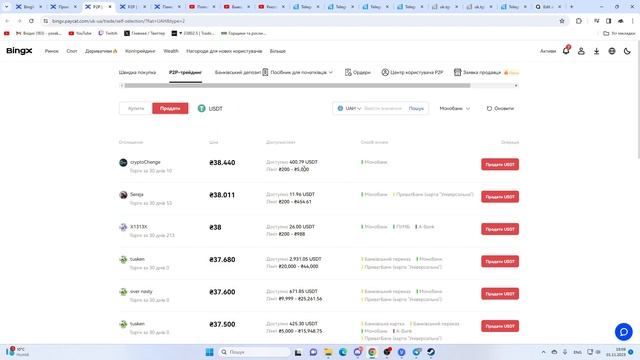
Task: Open Steam from the taskbar
Action: pos(431,352)
